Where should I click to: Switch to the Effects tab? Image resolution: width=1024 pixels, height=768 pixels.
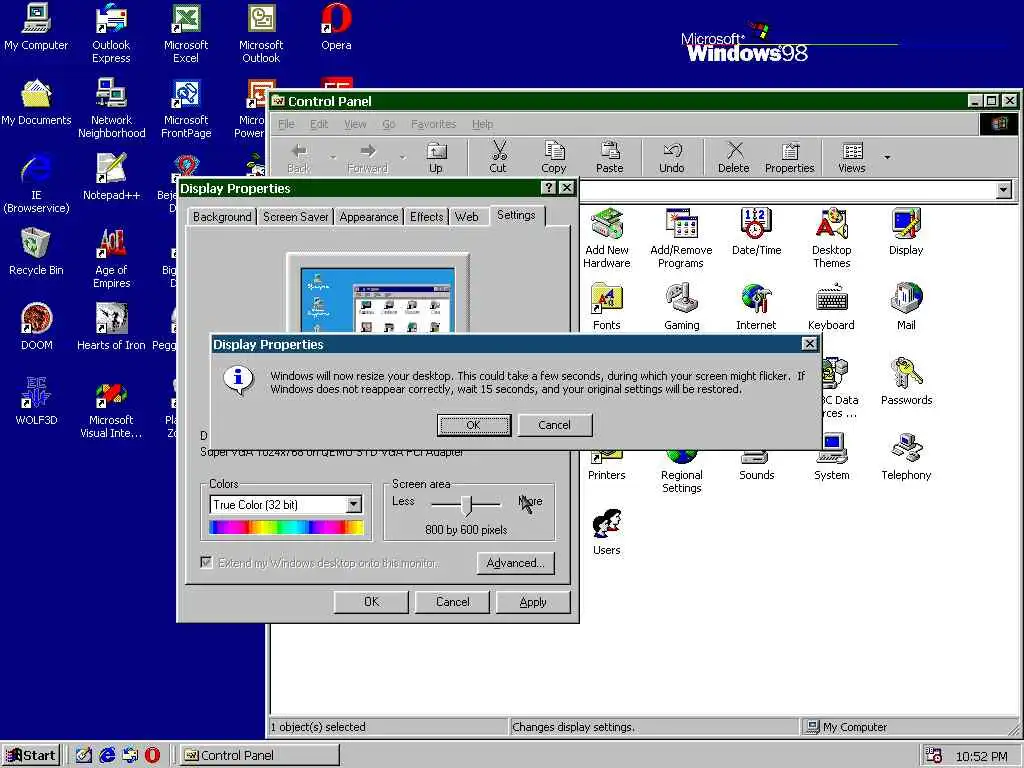click(x=426, y=217)
